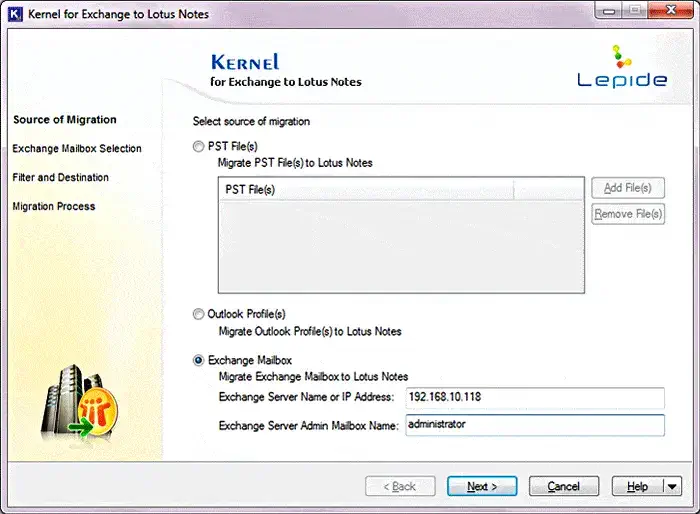Click the Back button
The height and width of the screenshot is (514, 700).
tap(400, 486)
